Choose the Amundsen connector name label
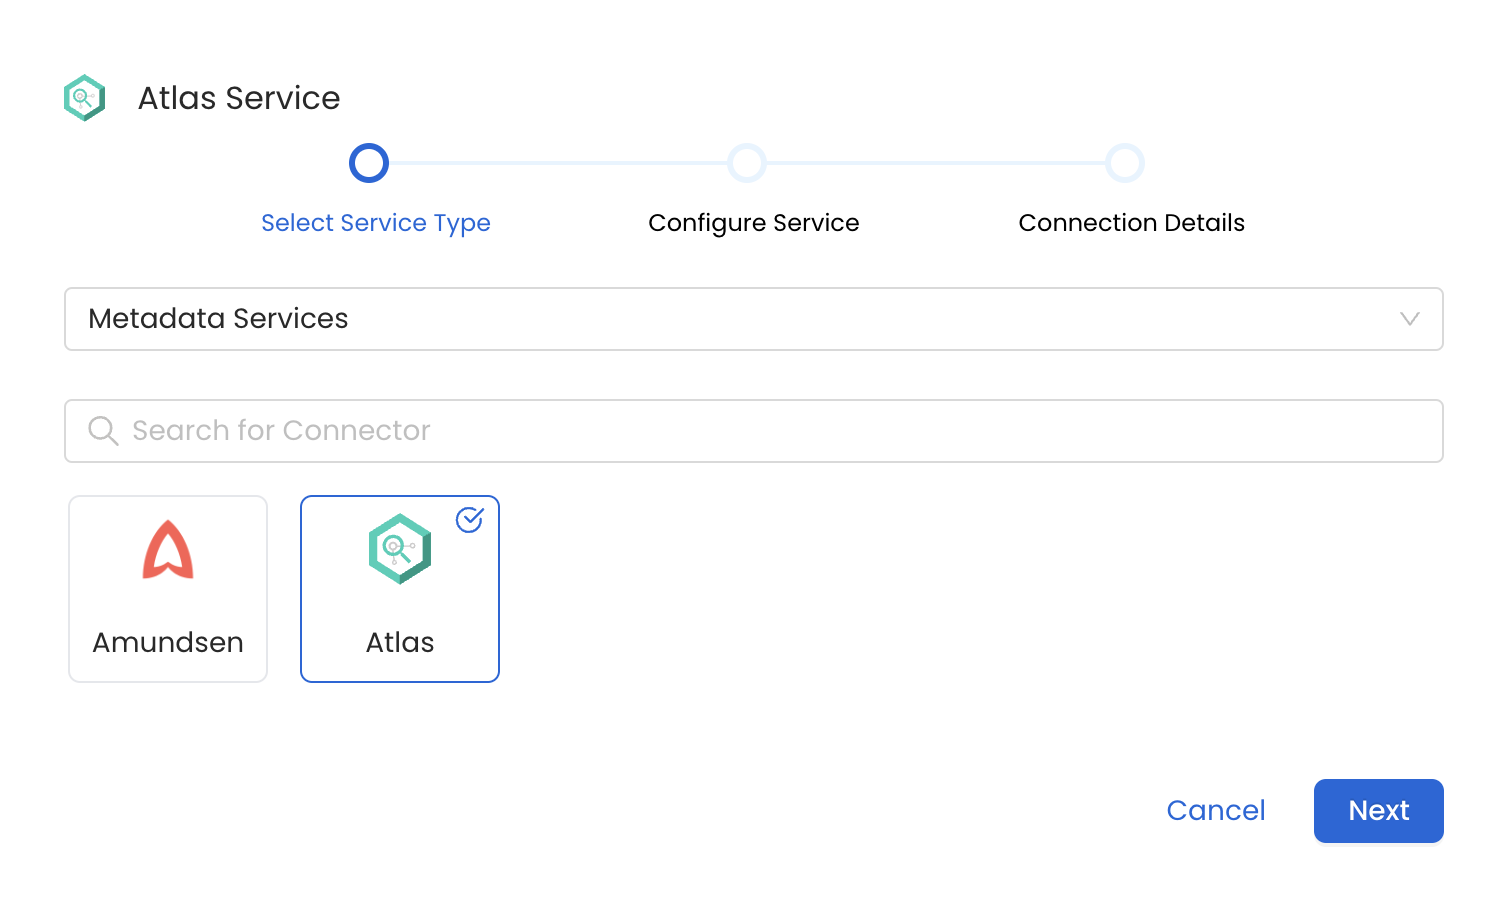The image size is (1510, 912). tap(168, 642)
